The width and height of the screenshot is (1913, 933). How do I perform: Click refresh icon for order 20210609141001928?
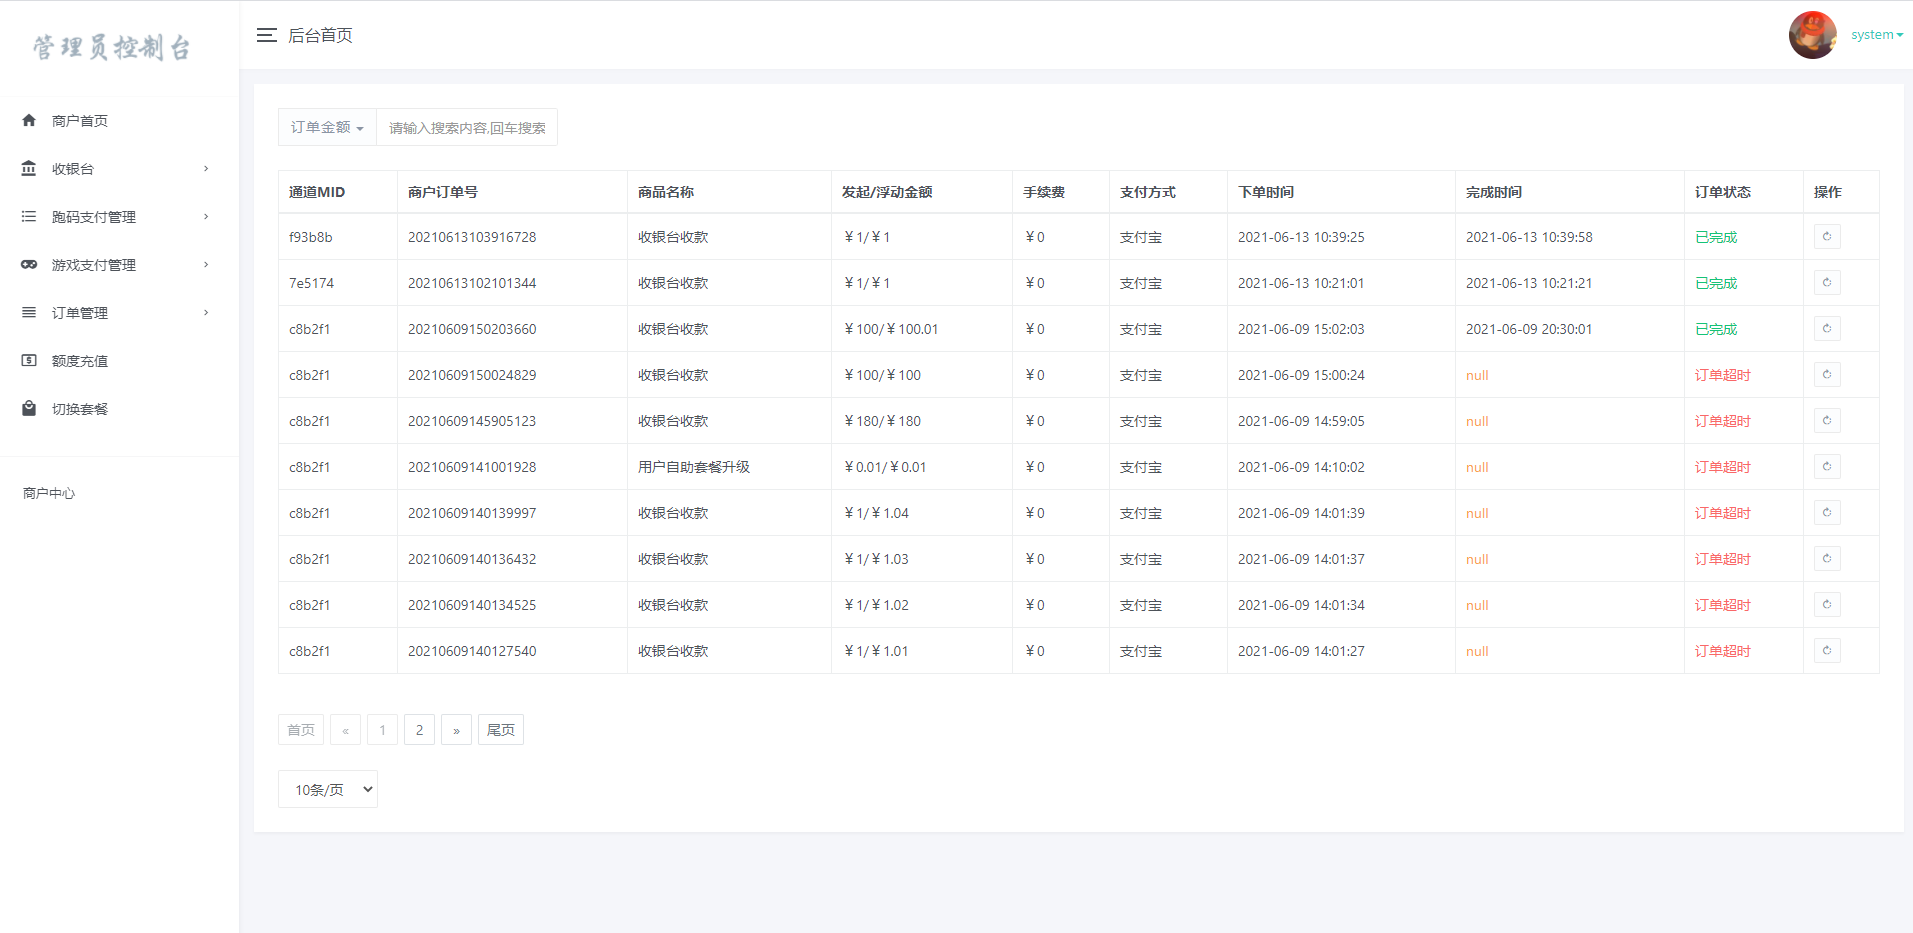1827,467
